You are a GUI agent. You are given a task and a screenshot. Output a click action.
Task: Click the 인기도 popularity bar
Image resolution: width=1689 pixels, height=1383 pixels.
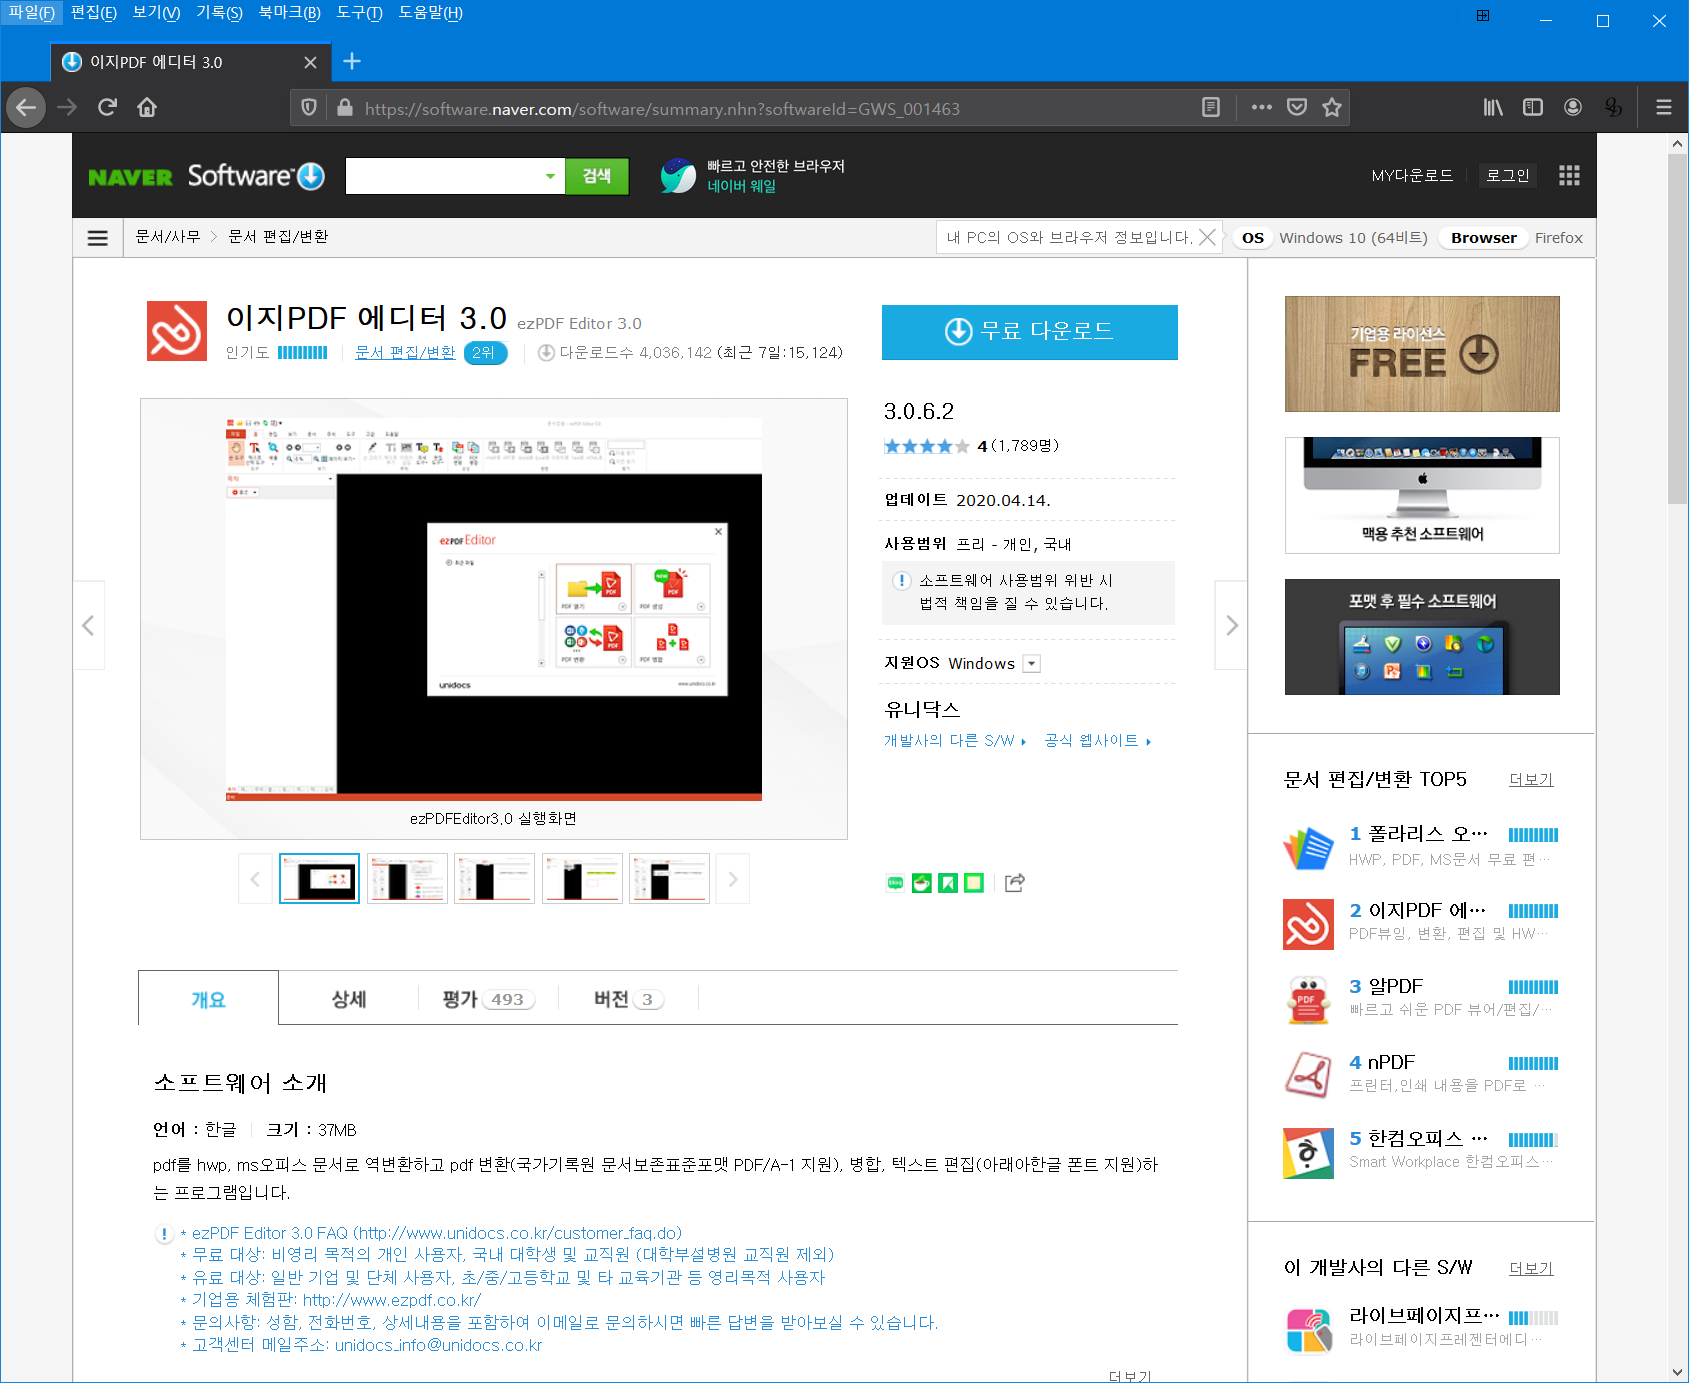pyautogui.click(x=302, y=353)
